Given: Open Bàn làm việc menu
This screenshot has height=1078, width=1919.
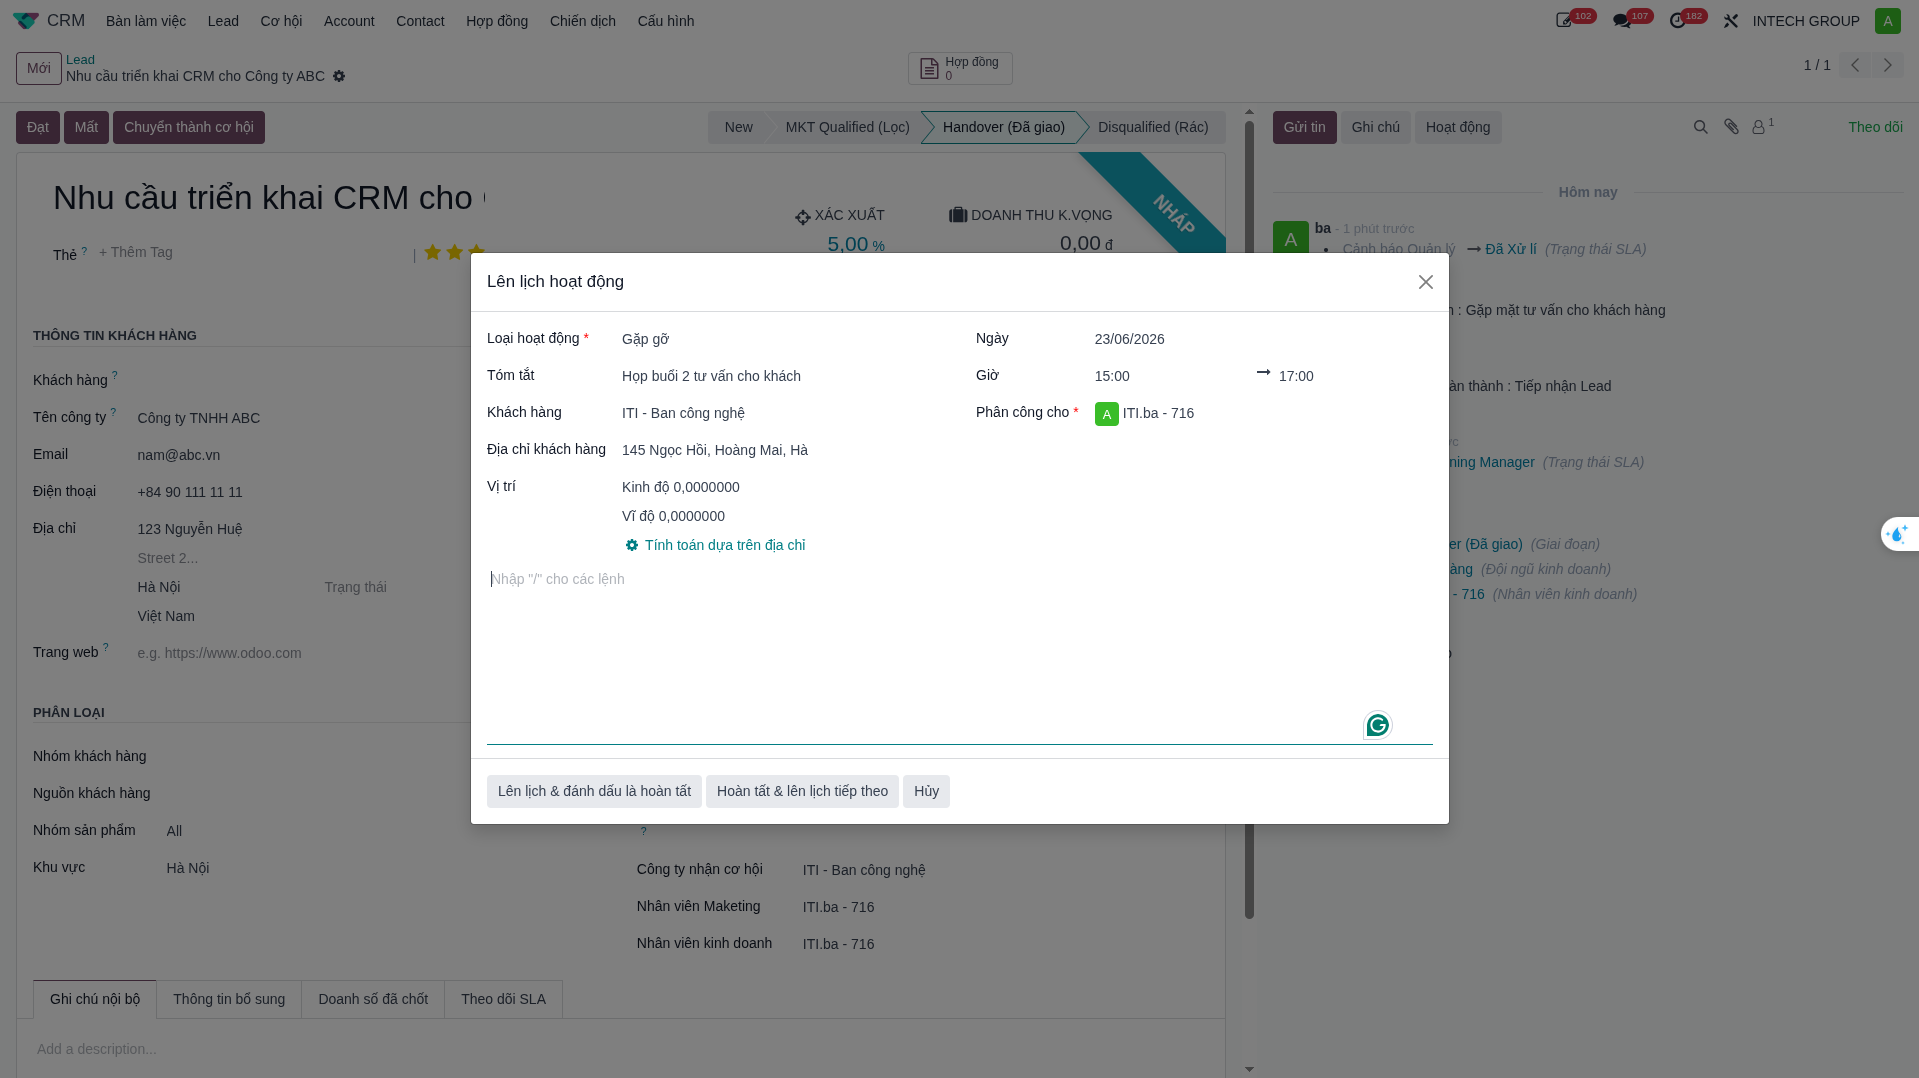Looking at the screenshot, I should (146, 21).
